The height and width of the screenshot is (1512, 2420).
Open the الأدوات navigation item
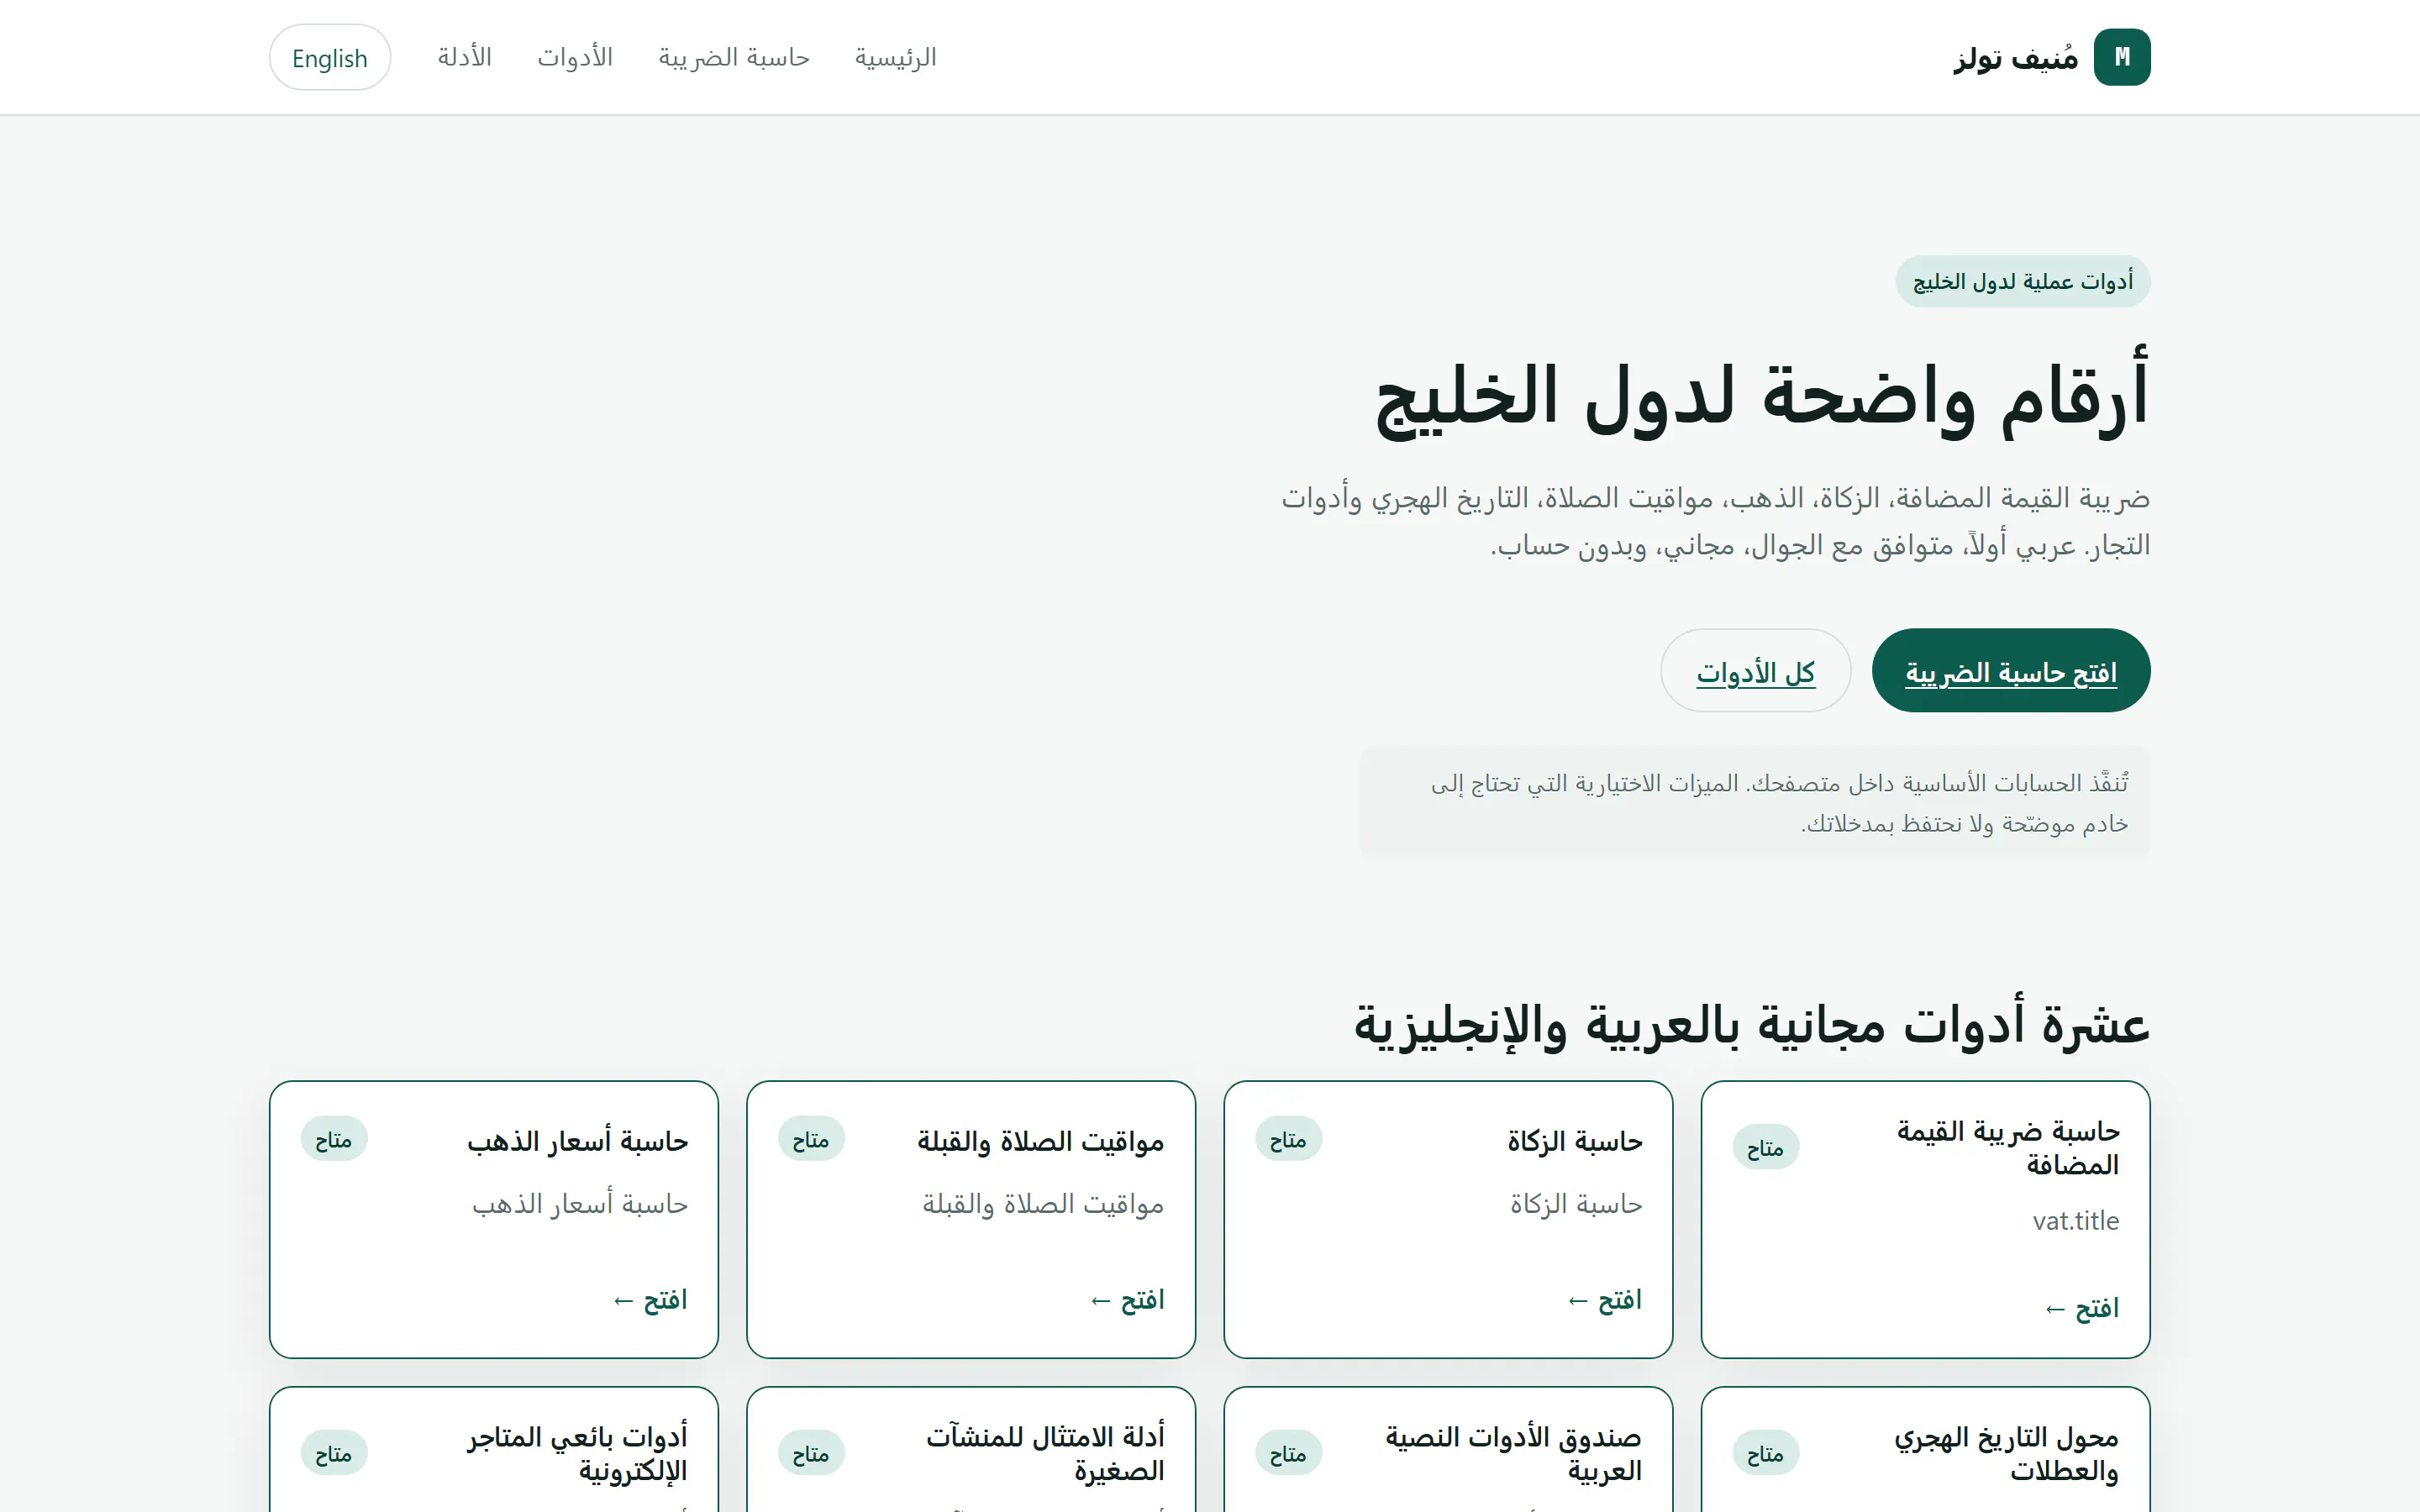pos(575,57)
